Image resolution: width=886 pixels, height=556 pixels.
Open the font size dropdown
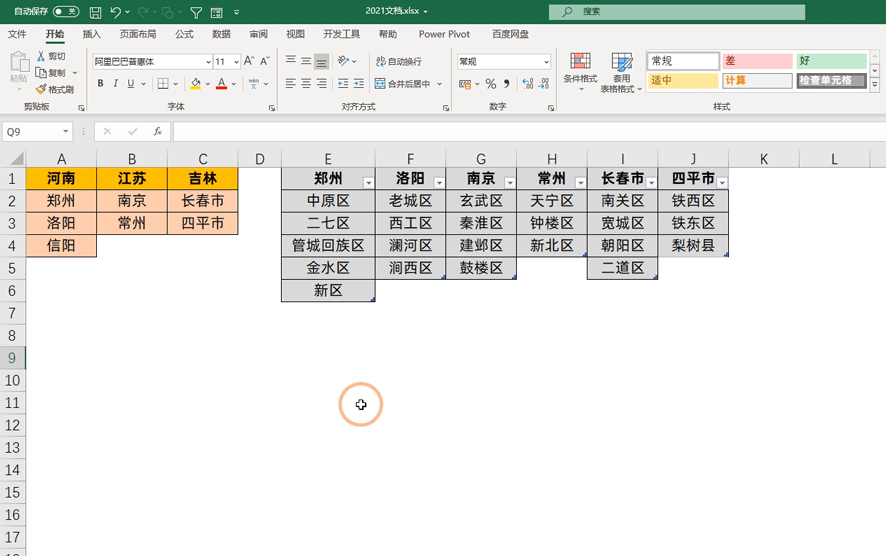click(x=236, y=62)
